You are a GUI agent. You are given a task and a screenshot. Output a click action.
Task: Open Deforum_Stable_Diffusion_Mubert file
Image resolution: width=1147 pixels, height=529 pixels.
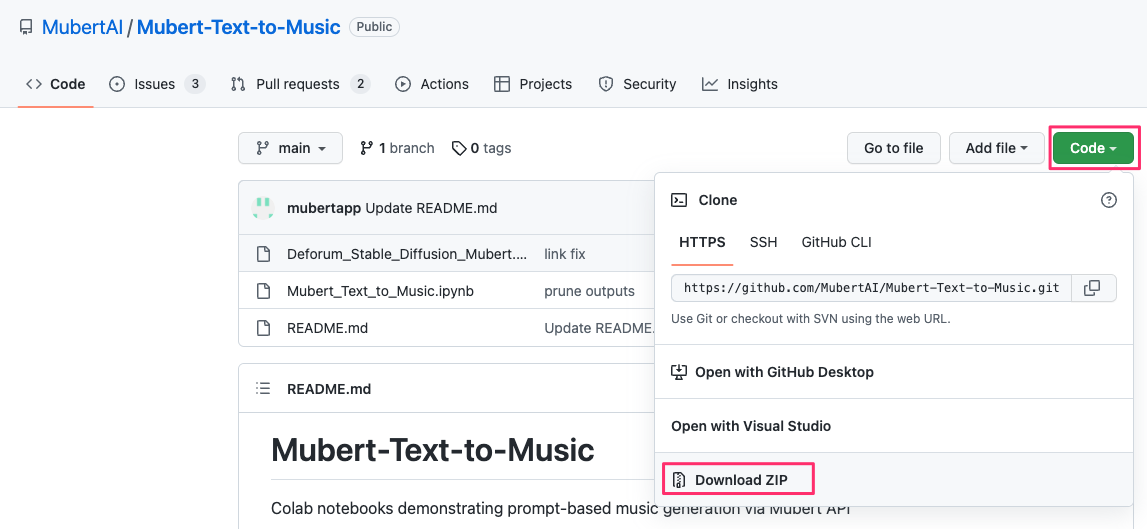(x=407, y=255)
